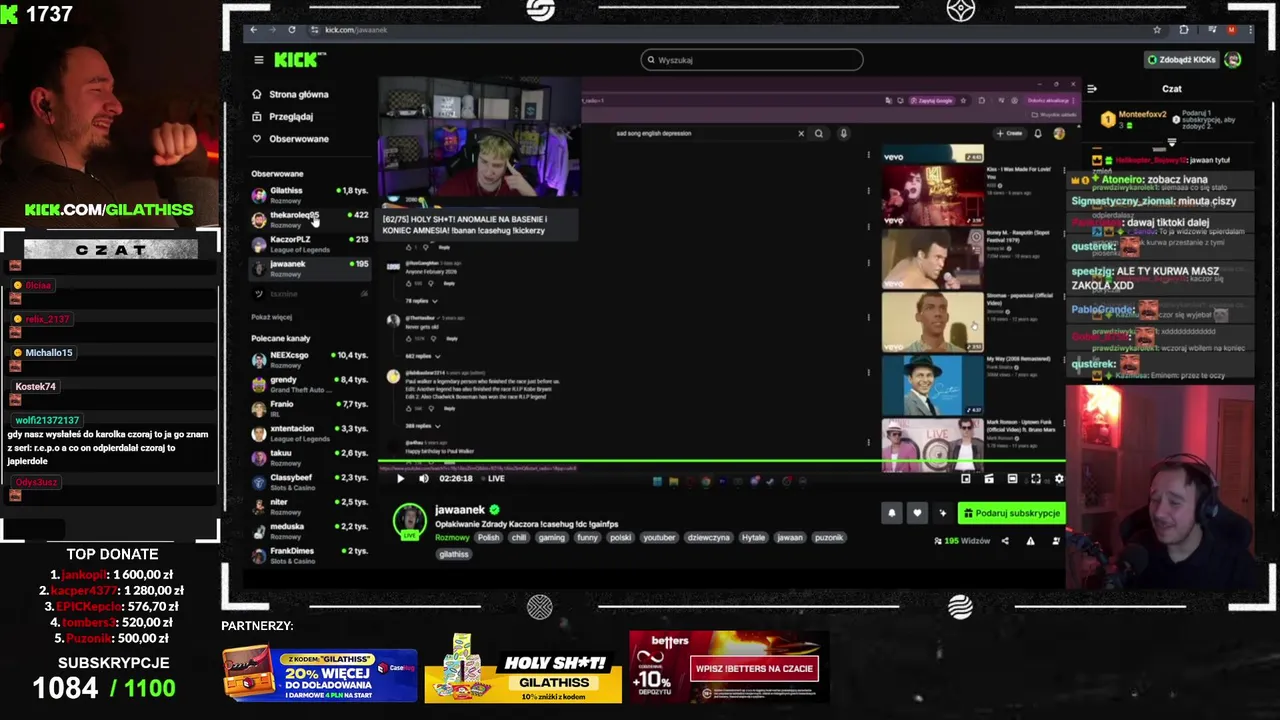
Task: Open Strona główna in sidebar
Action: (x=290, y=94)
